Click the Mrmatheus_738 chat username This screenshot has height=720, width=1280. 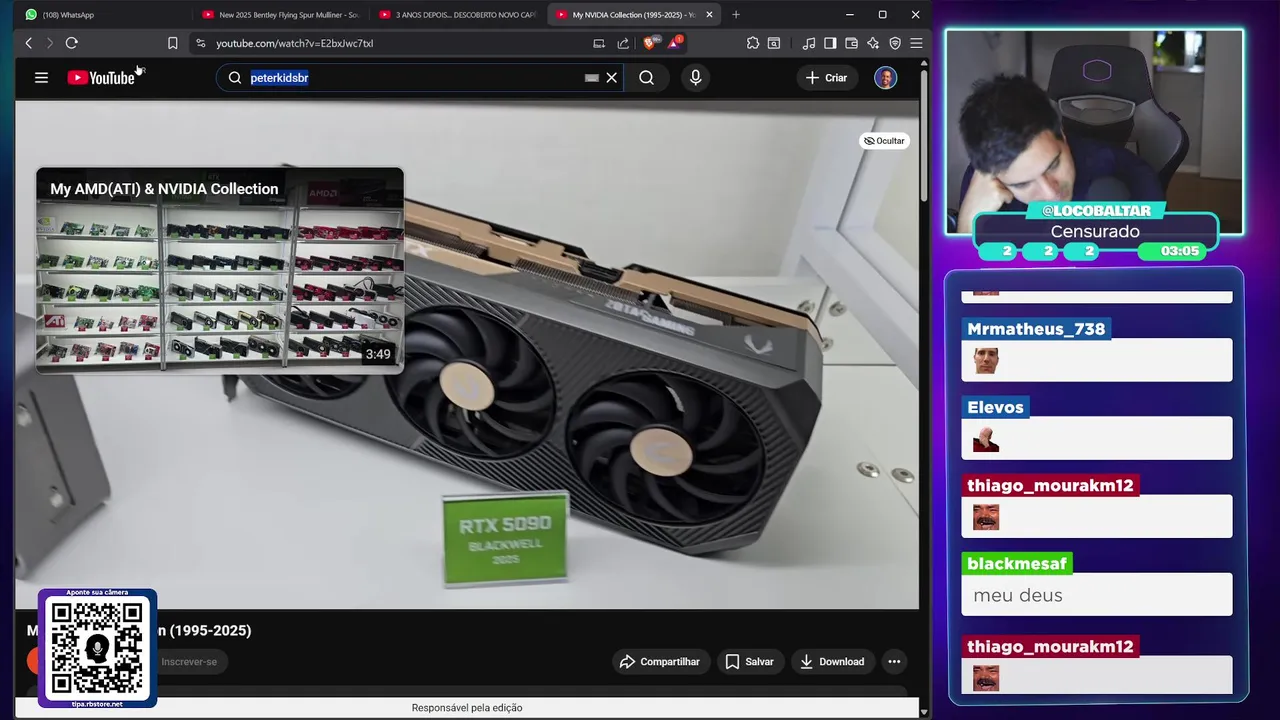pos(1036,329)
